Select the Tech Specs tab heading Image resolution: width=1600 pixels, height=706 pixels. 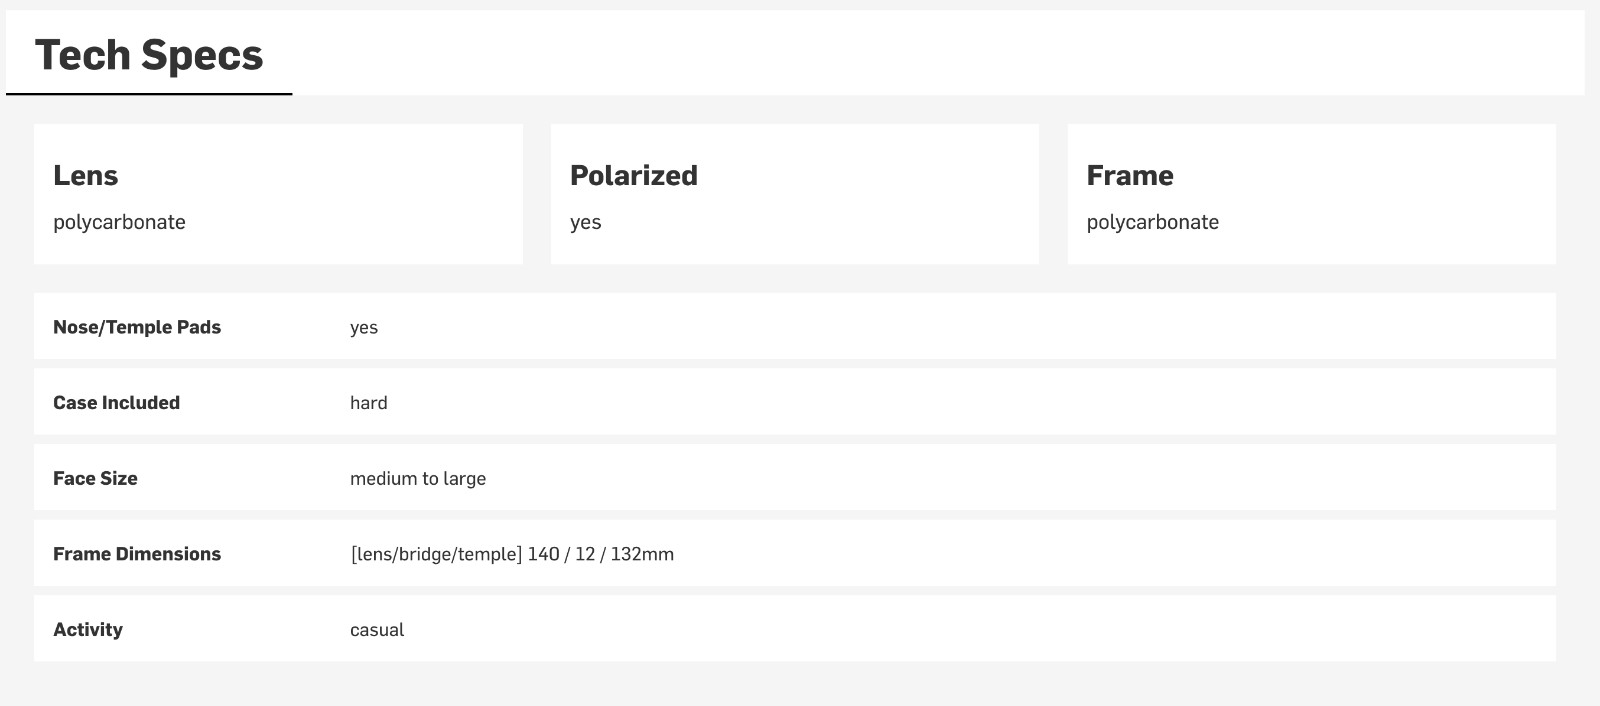pyautogui.click(x=149, y=55)
